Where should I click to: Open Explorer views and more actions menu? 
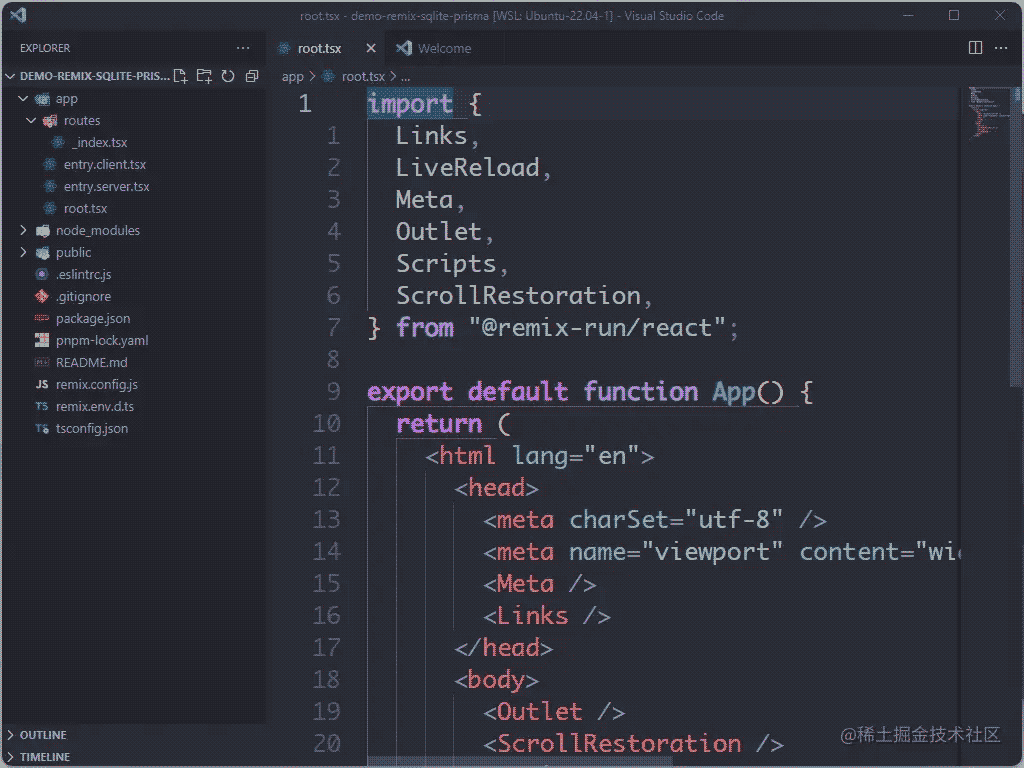pyautogui.click(x=243, y=48)
